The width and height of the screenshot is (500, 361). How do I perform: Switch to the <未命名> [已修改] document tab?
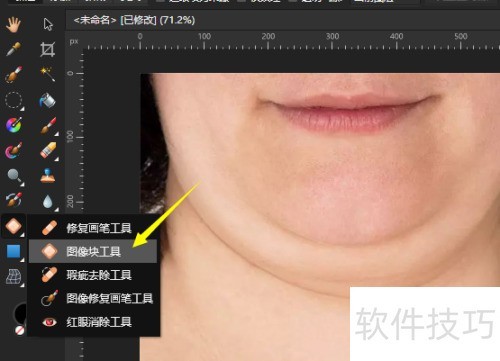134,20
